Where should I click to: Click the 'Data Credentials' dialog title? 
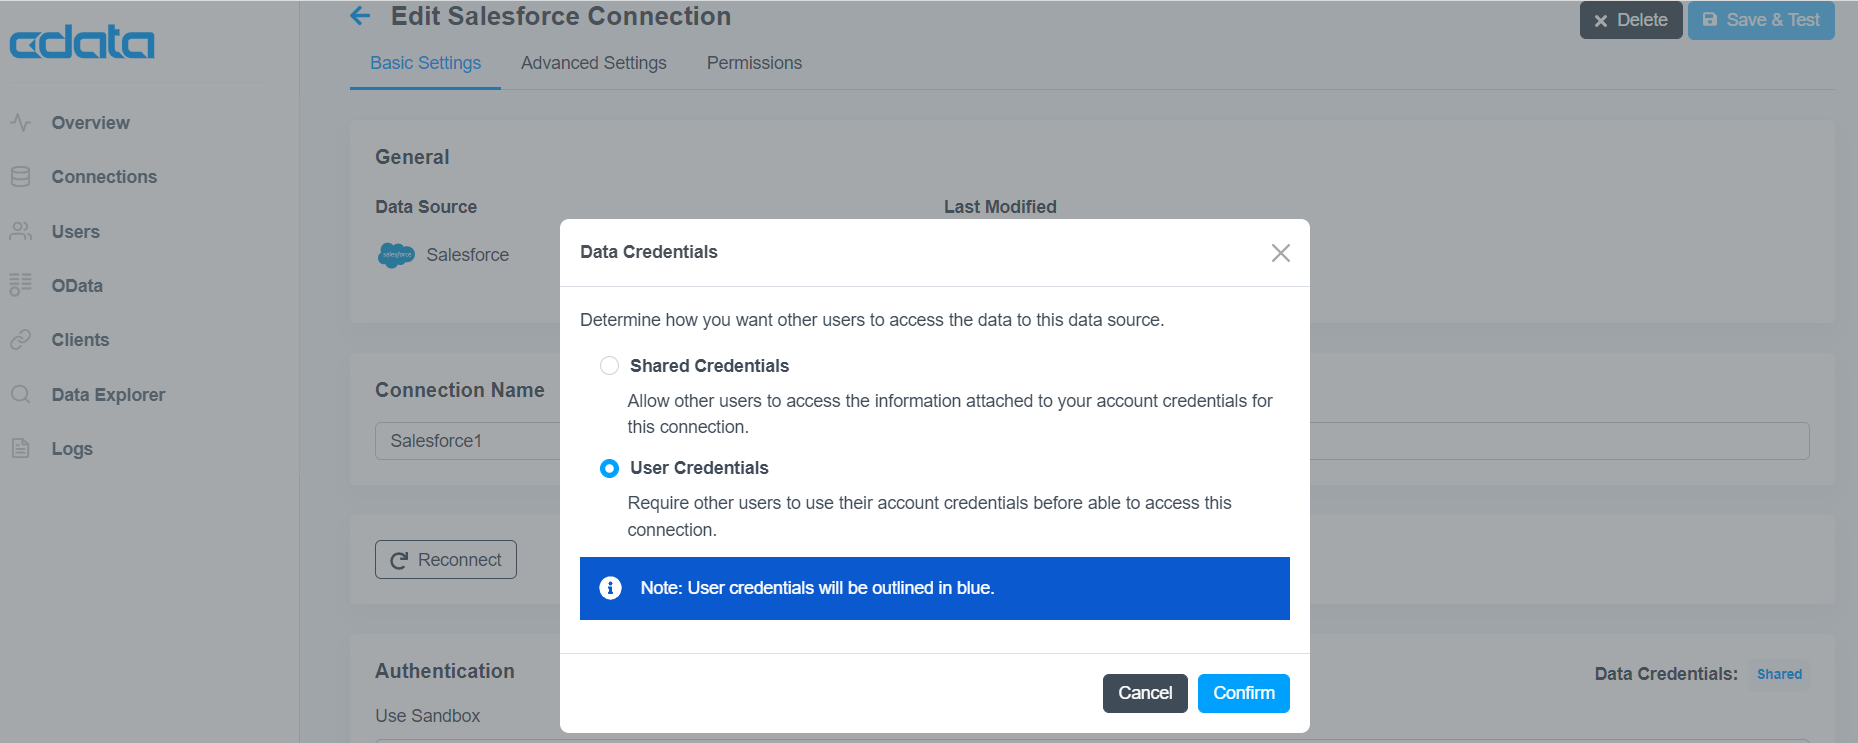click(649, 252)
